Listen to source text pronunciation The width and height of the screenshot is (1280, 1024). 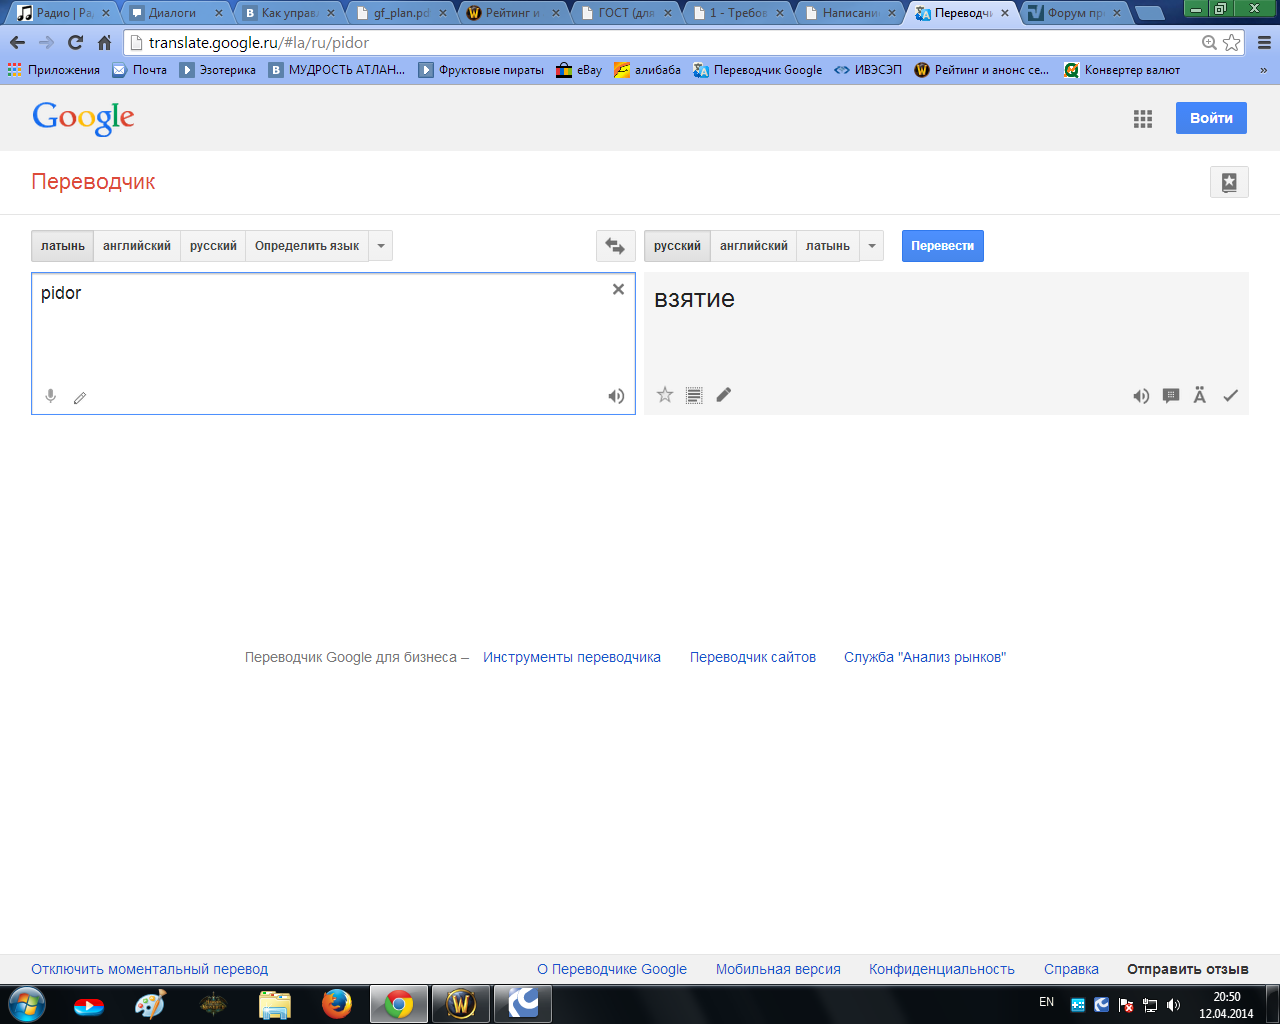(x=616, y=396)
